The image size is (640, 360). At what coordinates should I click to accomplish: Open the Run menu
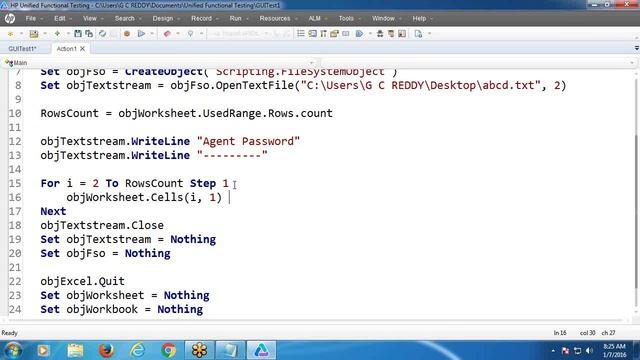tap(236, 18)
